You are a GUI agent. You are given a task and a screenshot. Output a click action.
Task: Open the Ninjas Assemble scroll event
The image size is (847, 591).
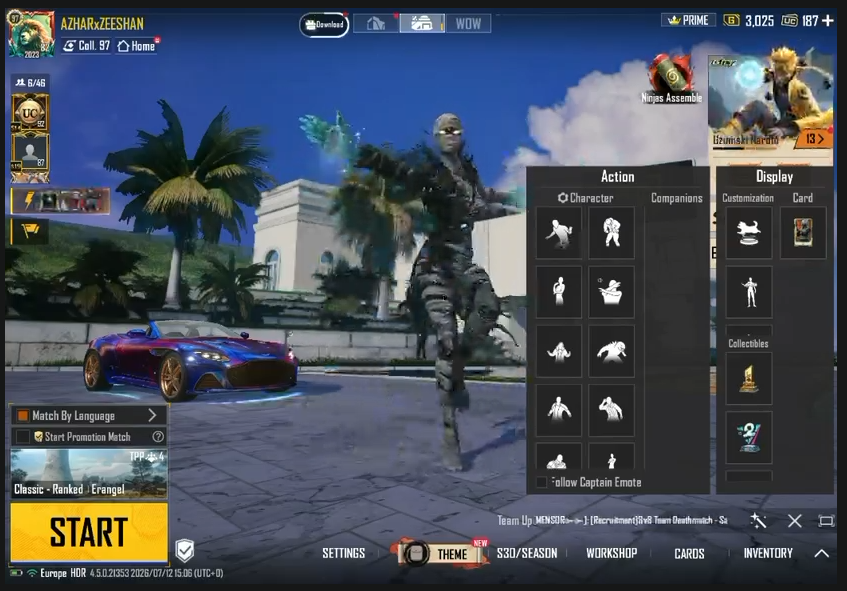[671, 78]
